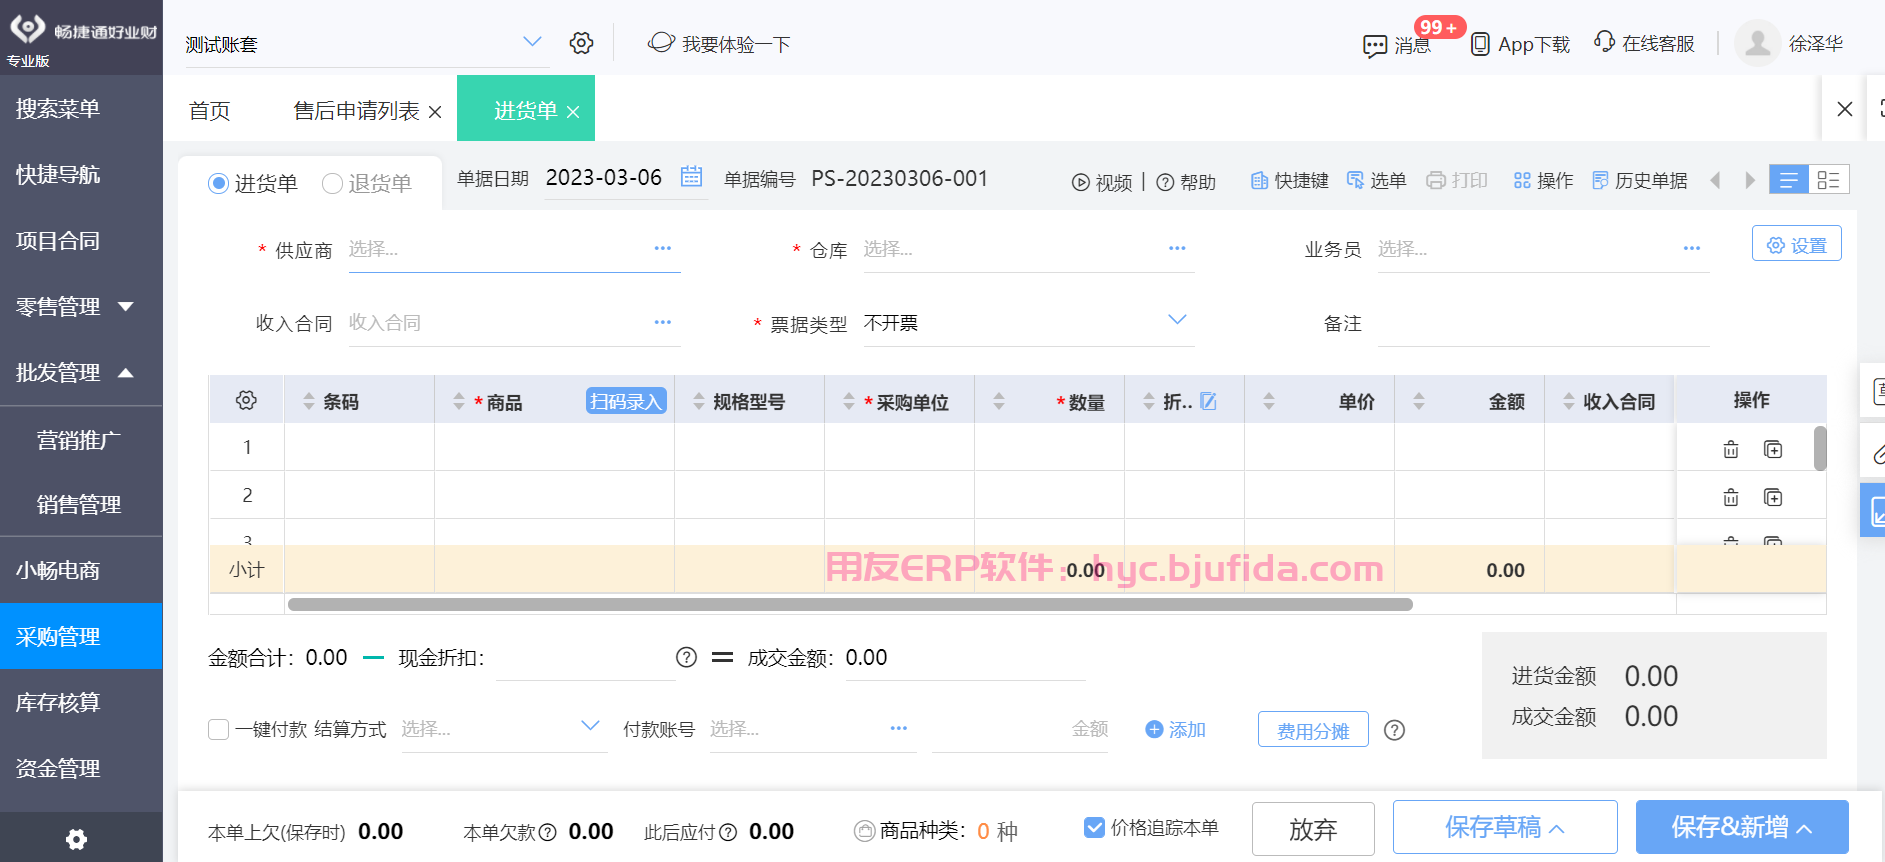Click 放弃 discard button
1885x862 pixels.
1313,829
